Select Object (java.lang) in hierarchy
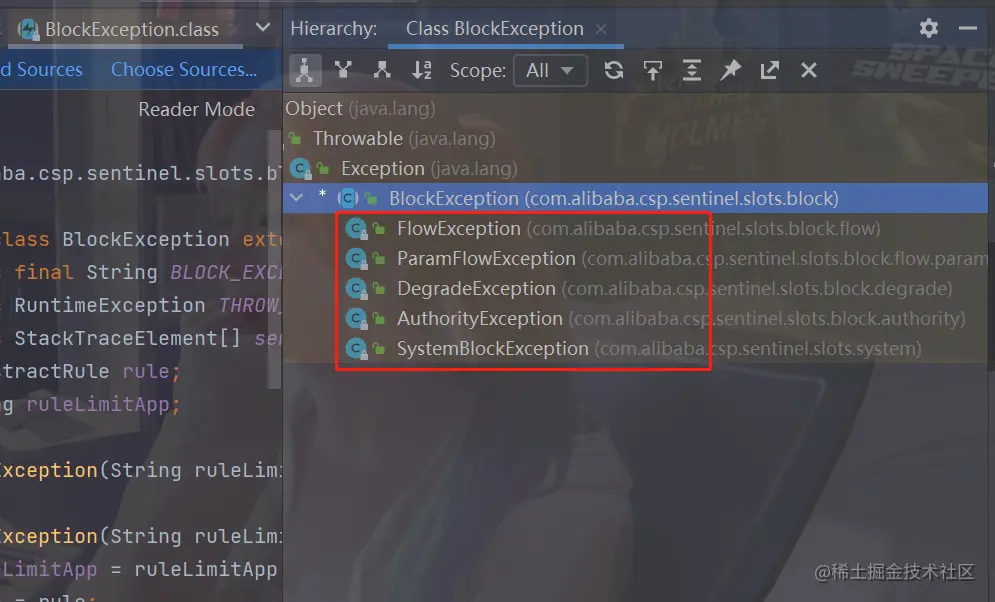Image resolution: width=995 pixels, height=602 pixels. [360, 108]
